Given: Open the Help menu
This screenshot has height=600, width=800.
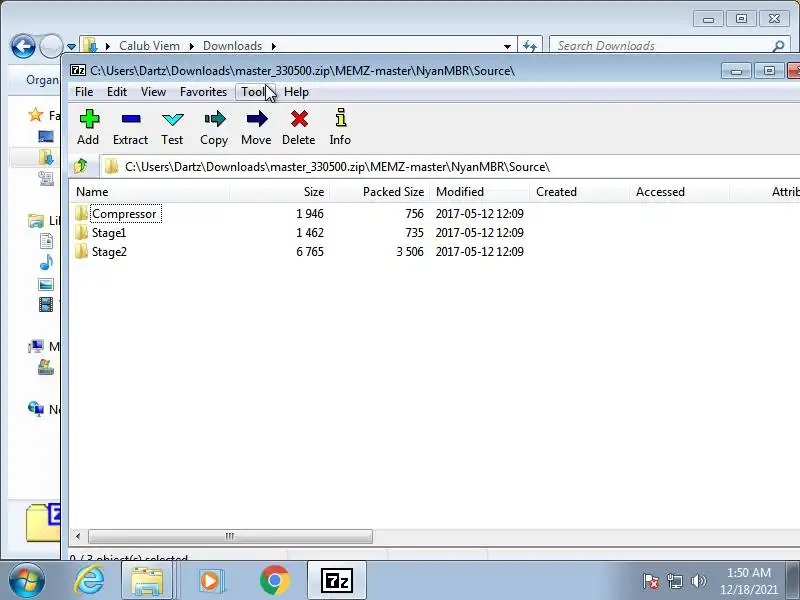Looking at the screenshot, I should pos(296,92).
